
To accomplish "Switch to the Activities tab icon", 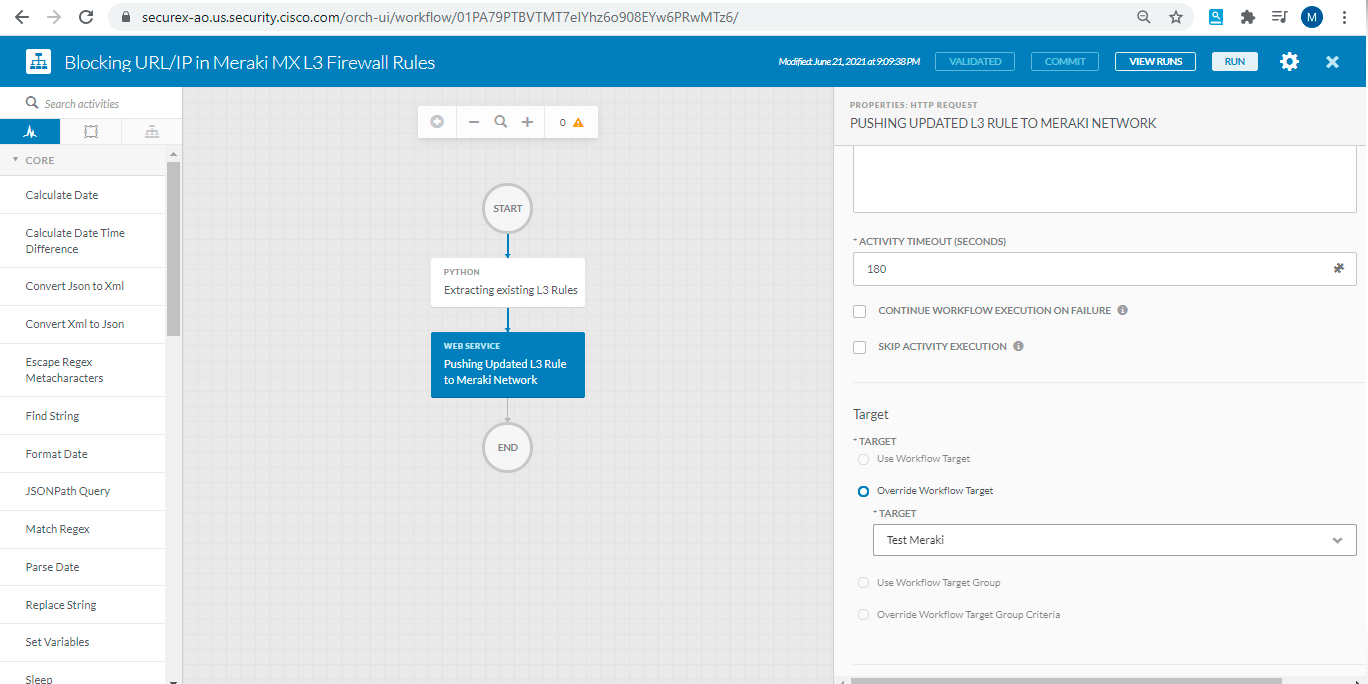I will point(30,132).
